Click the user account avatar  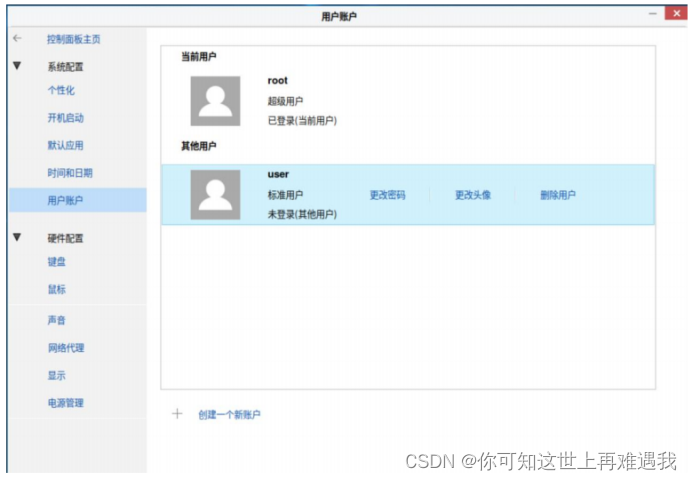(215, 195)
